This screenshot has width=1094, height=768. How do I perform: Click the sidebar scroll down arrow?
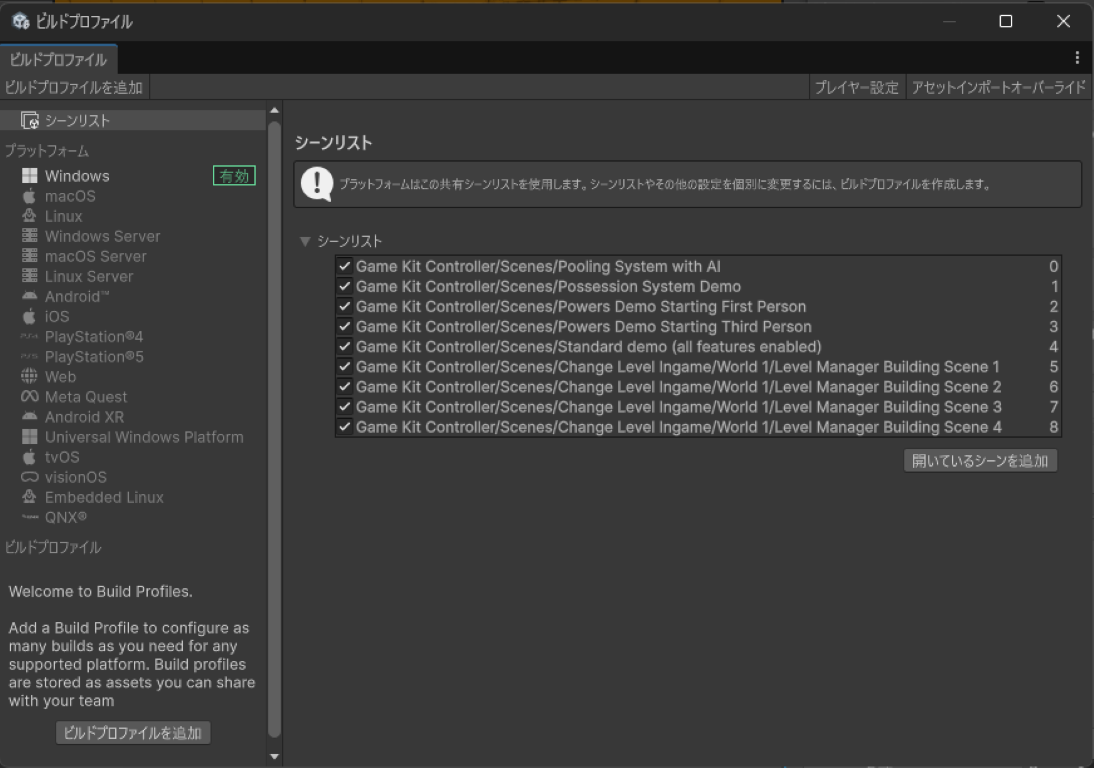click(274, 756)
